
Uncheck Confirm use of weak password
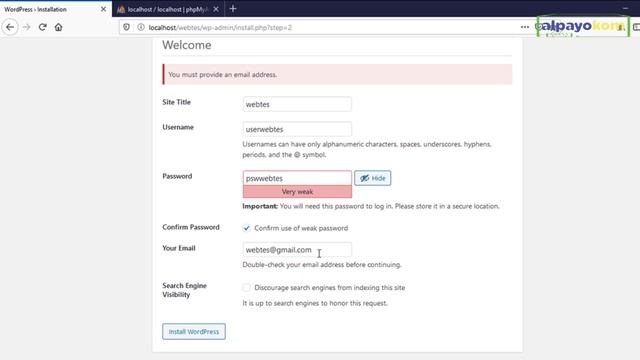click(x=247, y=228)
